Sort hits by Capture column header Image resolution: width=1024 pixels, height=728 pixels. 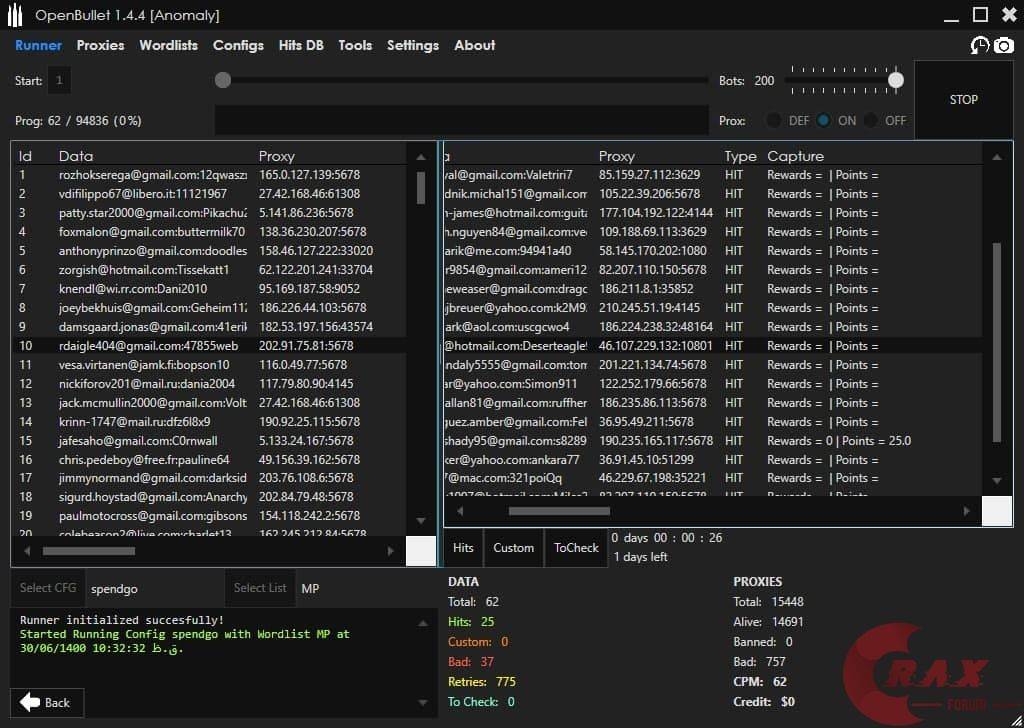(x=795, y=156)
